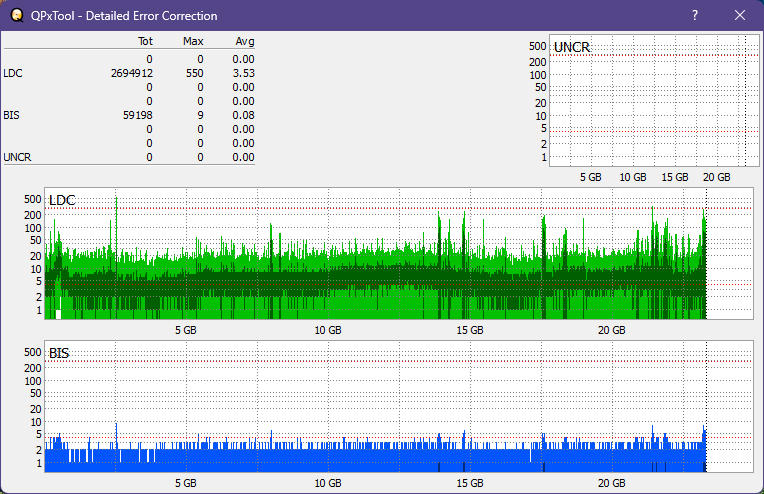The height and width of the screenshot is (494, 764).
Task: Select the BIS average value 0.08
Action: [x=243, y=115]
